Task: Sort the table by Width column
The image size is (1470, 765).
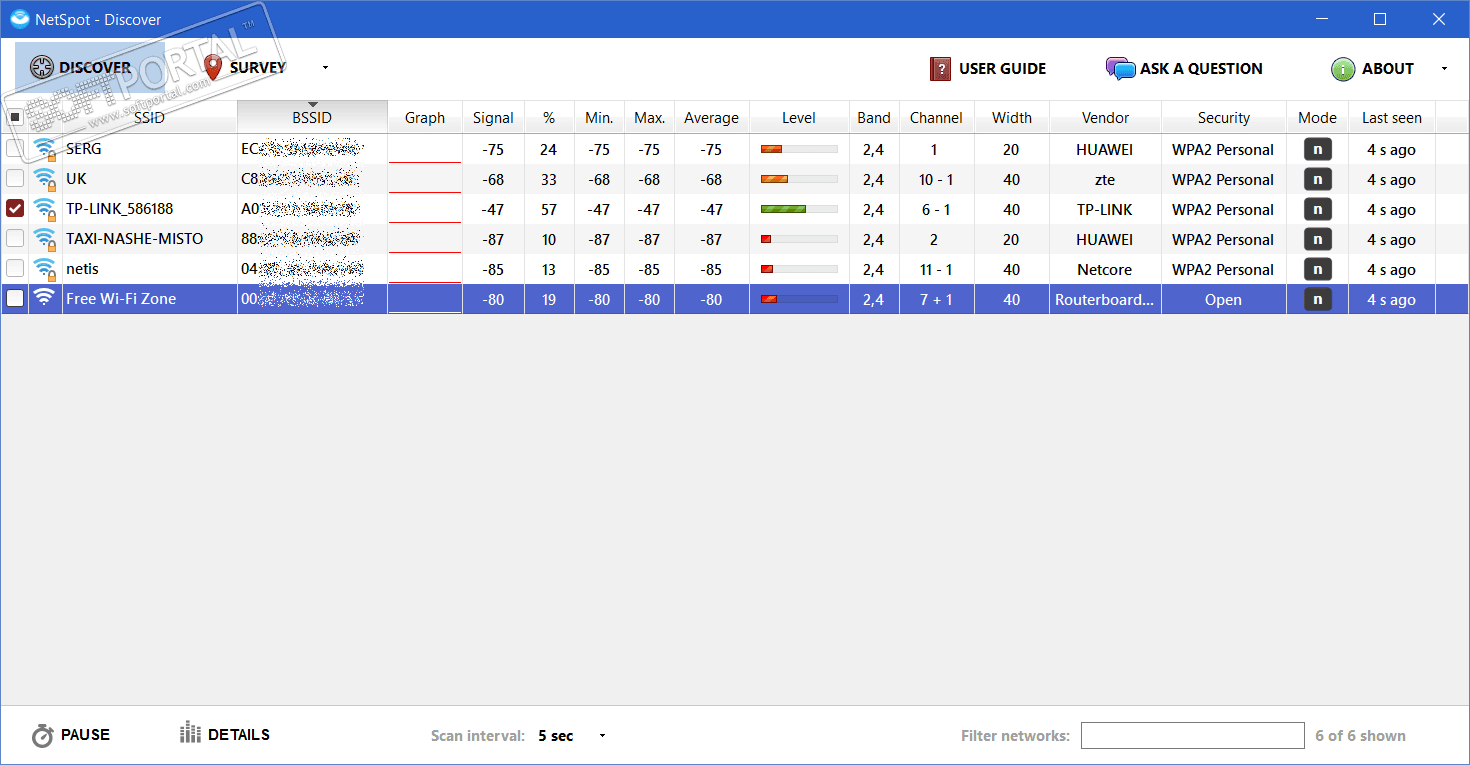Action: (x=1012, y=118)
